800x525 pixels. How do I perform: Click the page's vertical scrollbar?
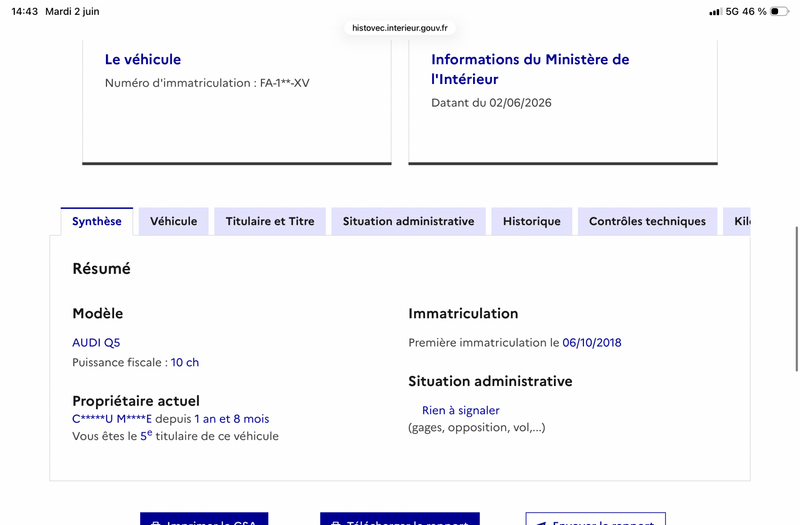click(x=797, y=299)
